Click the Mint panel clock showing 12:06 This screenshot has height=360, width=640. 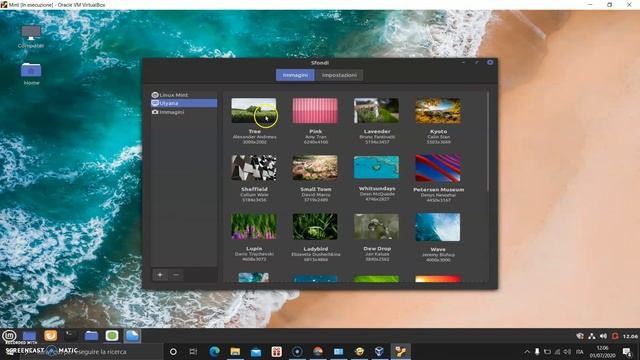click(x=630, y=336)
